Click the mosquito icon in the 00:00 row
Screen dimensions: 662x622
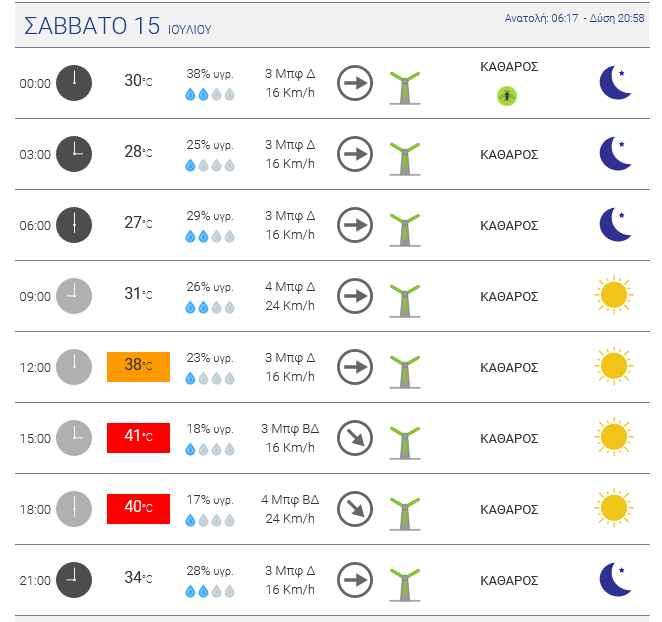pyautogui.click(x=507, y=96)
